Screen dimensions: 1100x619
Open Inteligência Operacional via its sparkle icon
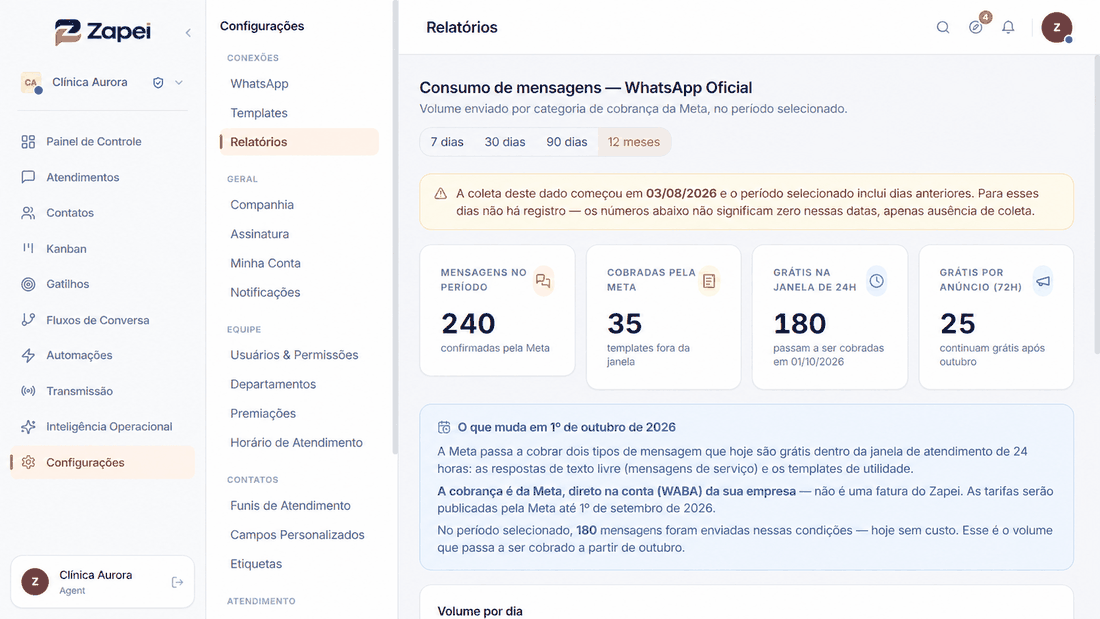tap(28, 427)
